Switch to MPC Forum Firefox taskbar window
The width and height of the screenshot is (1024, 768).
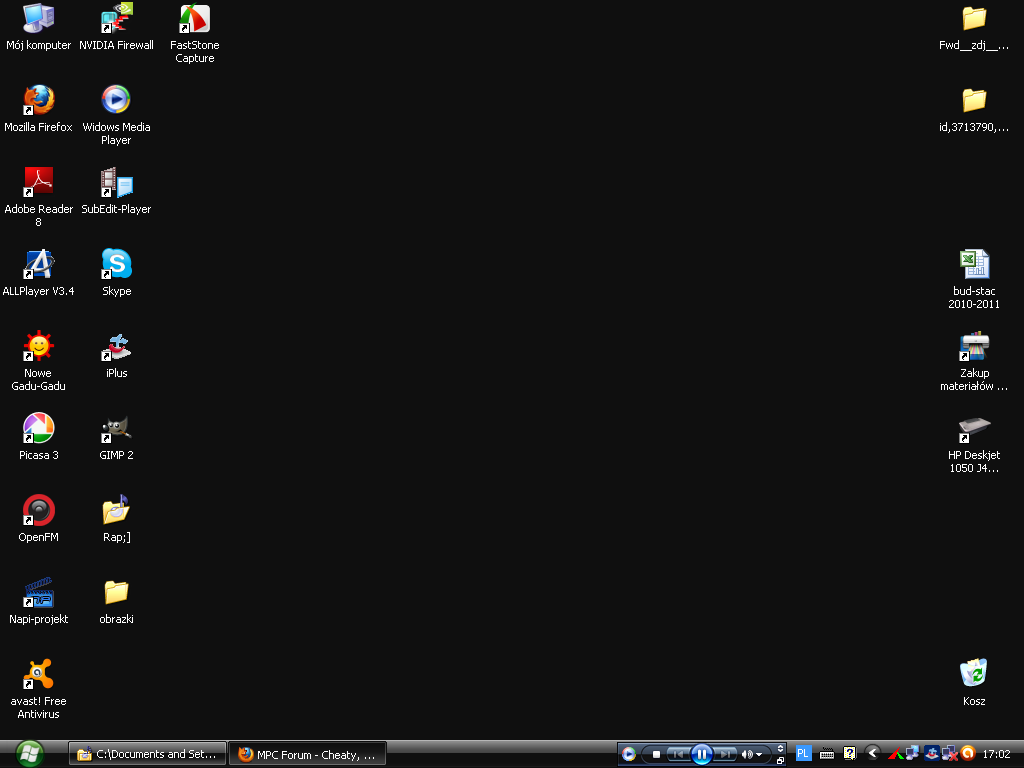[308, 754]
